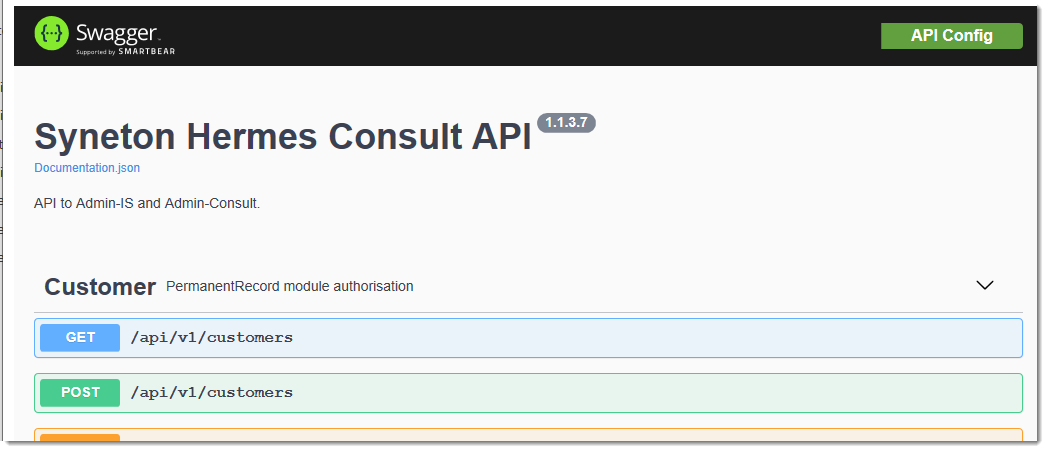This screenshot has width=1047, height=451.
Task: Click the orange method badge at the bottom
Action: (x=80, y=438)
